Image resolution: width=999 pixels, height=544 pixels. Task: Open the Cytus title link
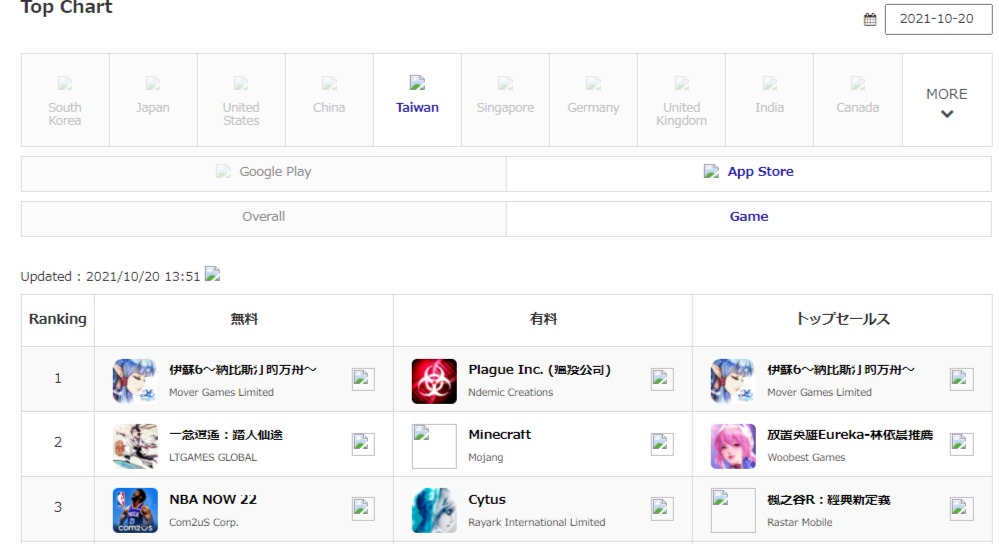pyautogui.click(x=487, y=499)
